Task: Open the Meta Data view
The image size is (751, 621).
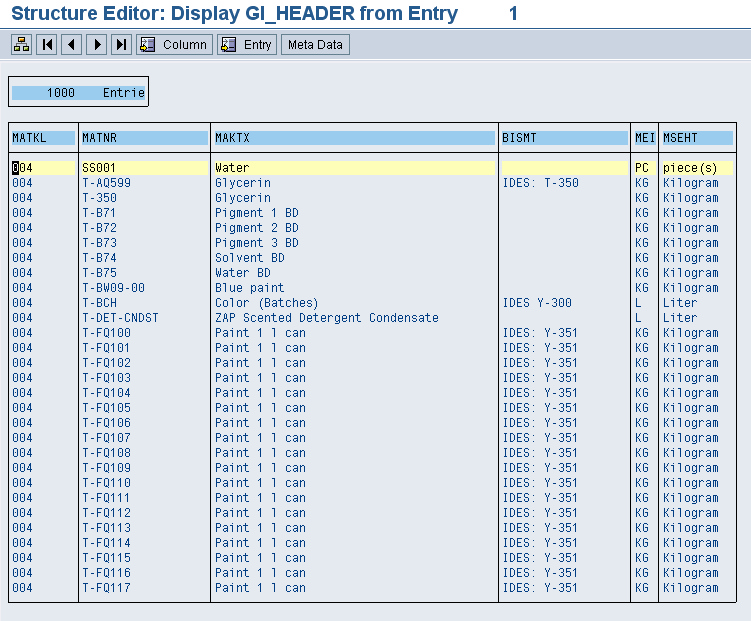Action: (x=315, y=45)
